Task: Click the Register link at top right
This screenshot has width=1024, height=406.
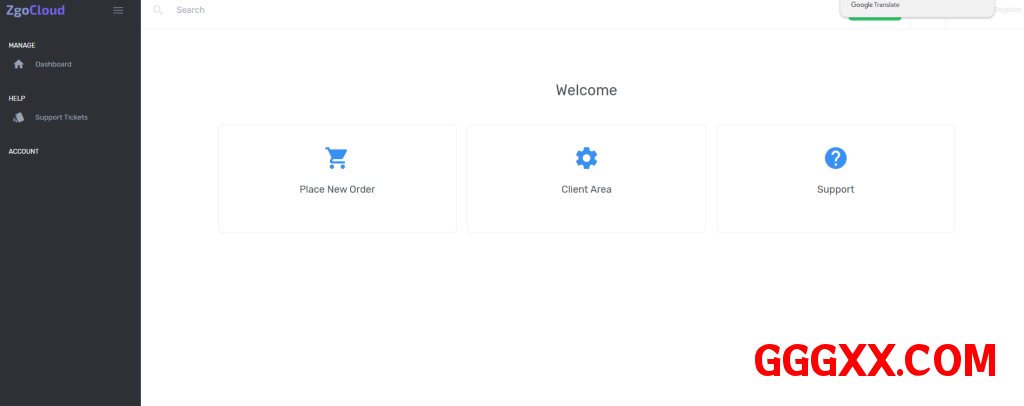Action: [1007, 9]
